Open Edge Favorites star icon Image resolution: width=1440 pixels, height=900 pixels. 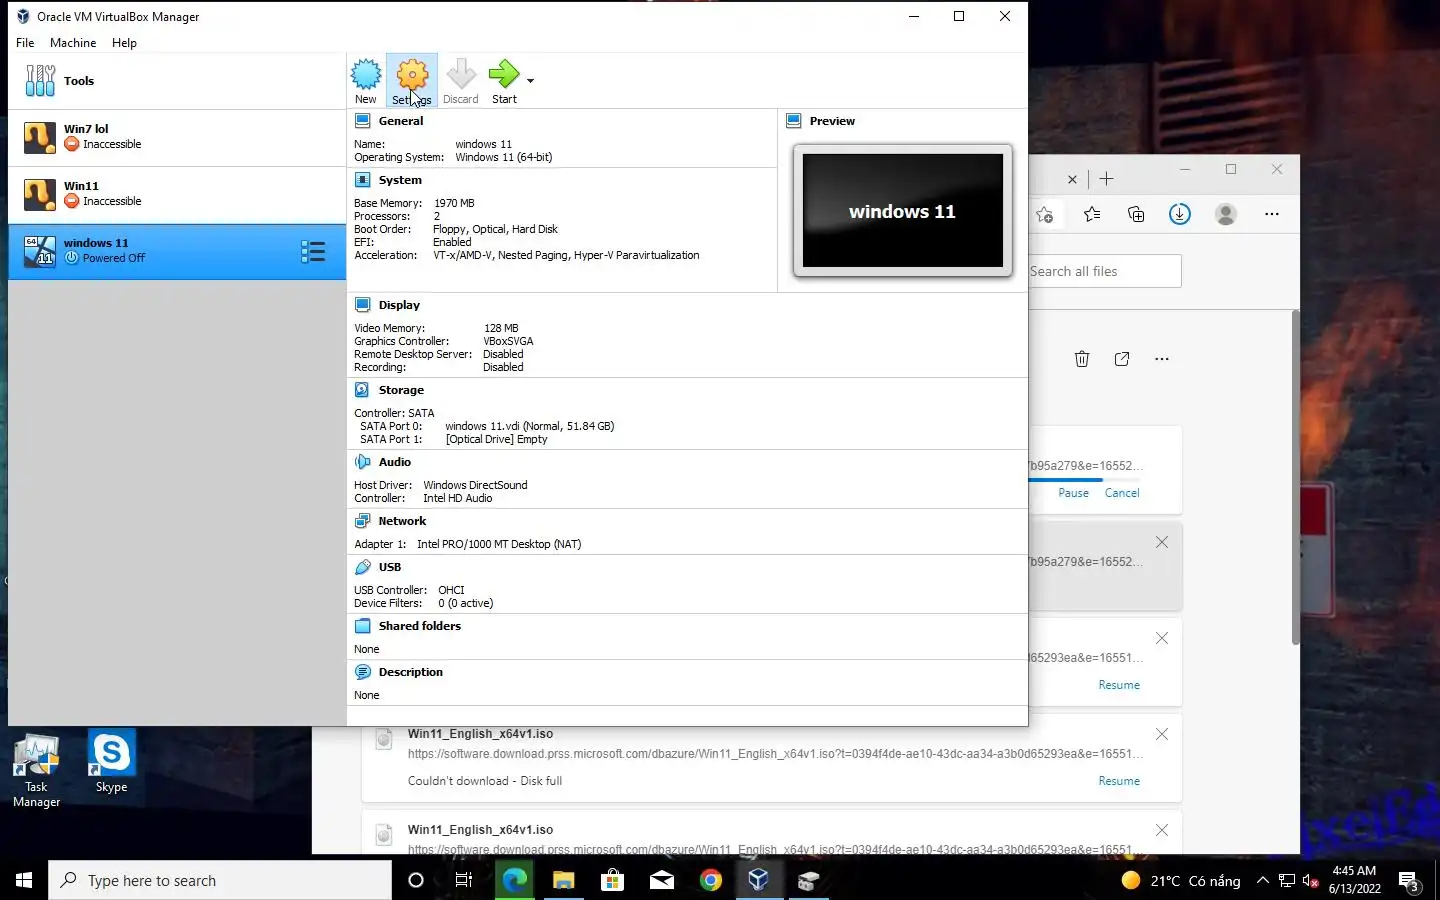click(1092, 214)
